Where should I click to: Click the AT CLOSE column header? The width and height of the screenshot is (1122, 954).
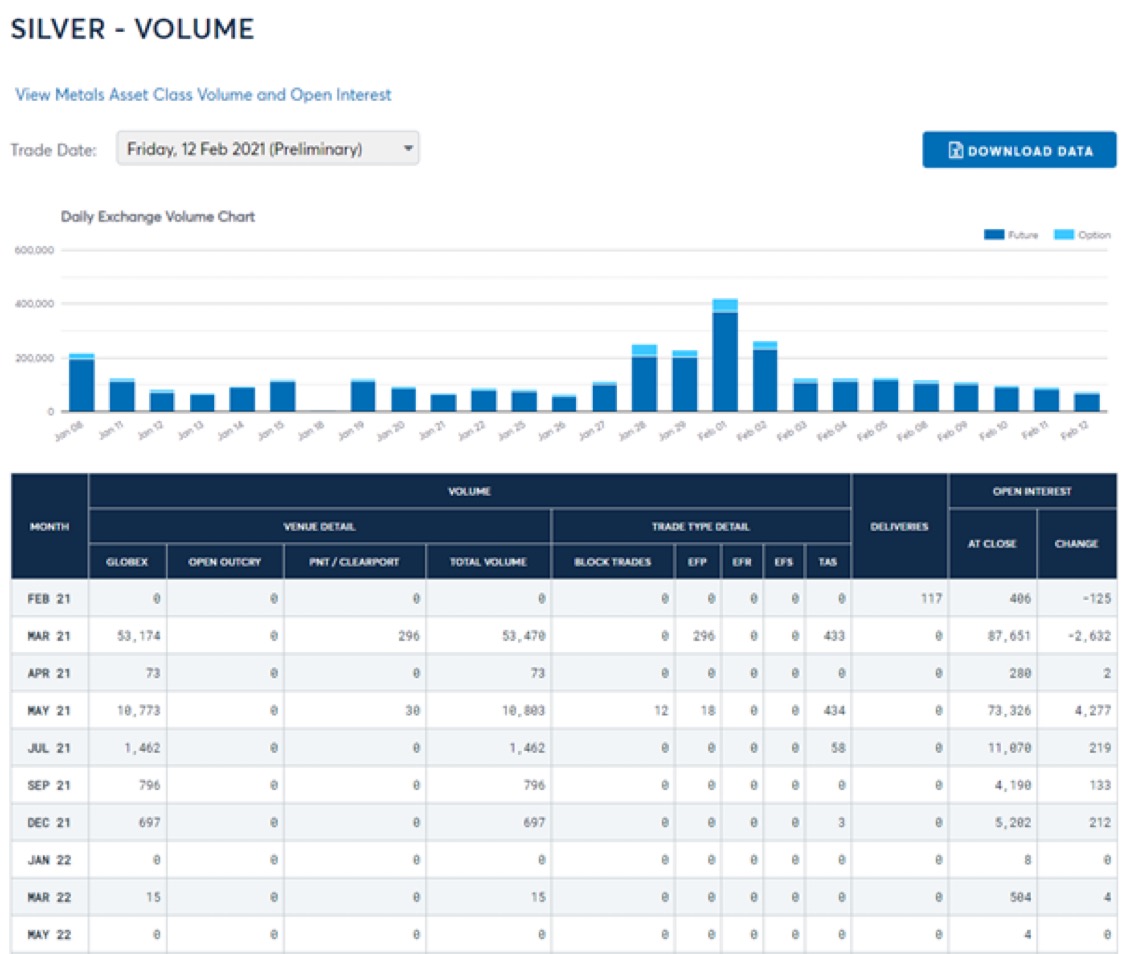pyautogui.click(x=992, y=543)
